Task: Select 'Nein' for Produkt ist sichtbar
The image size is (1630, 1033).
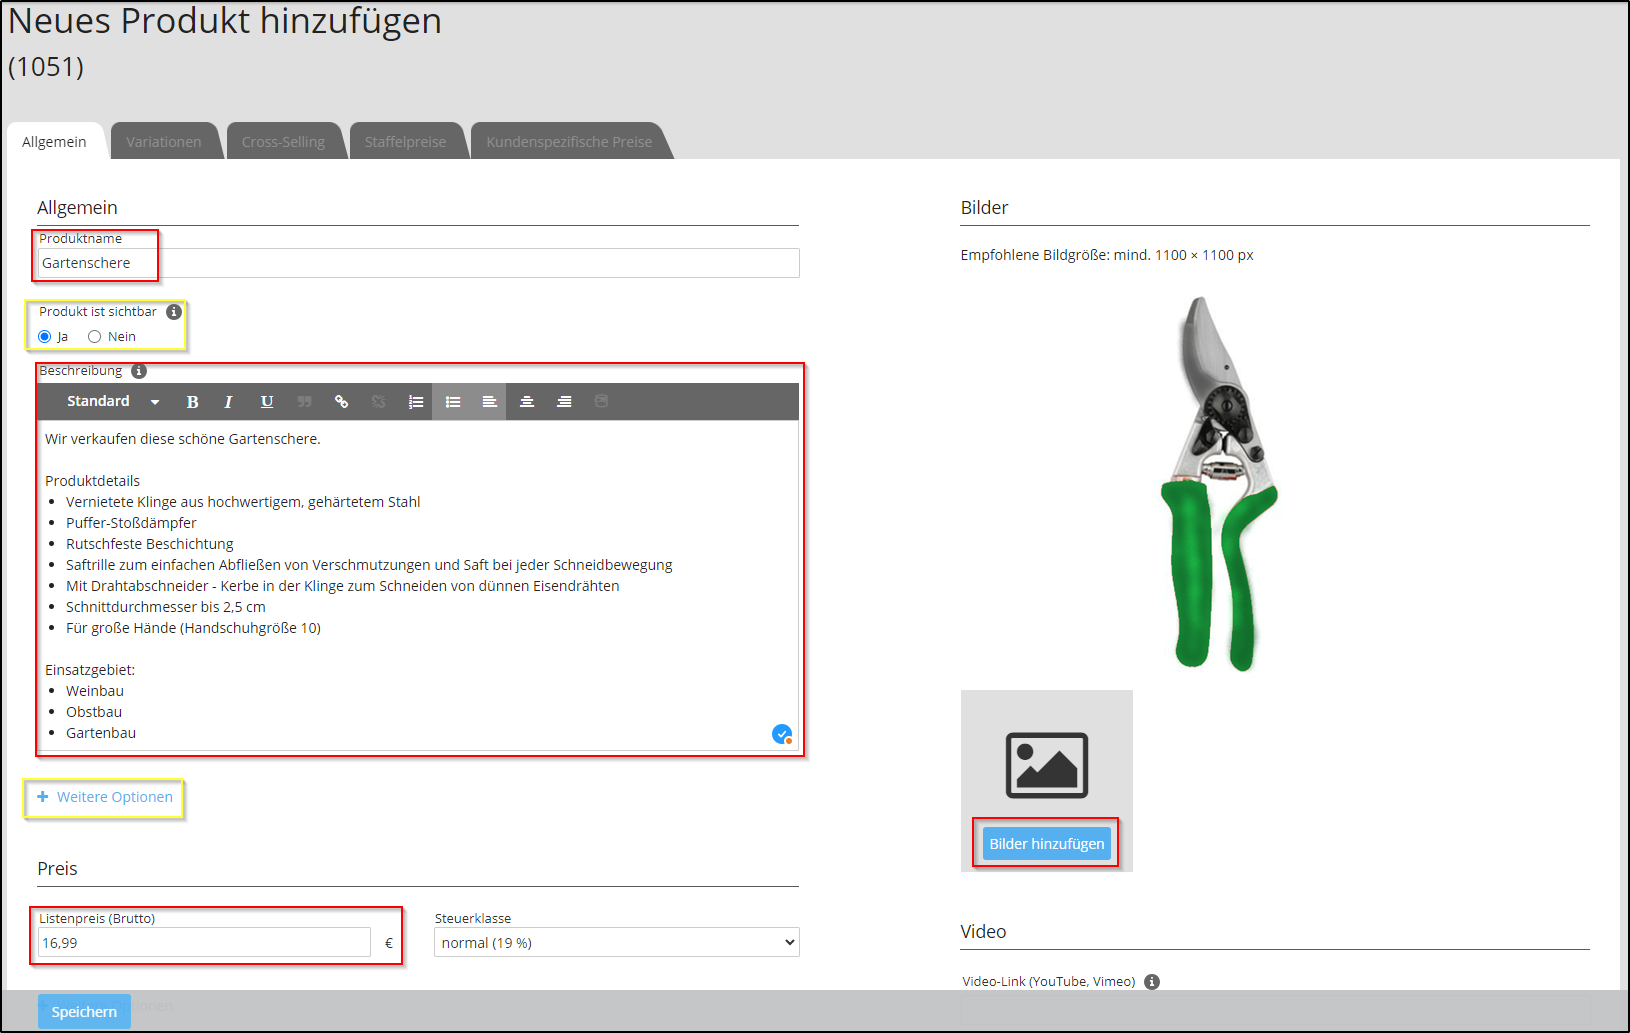Action: coord(95,337)
